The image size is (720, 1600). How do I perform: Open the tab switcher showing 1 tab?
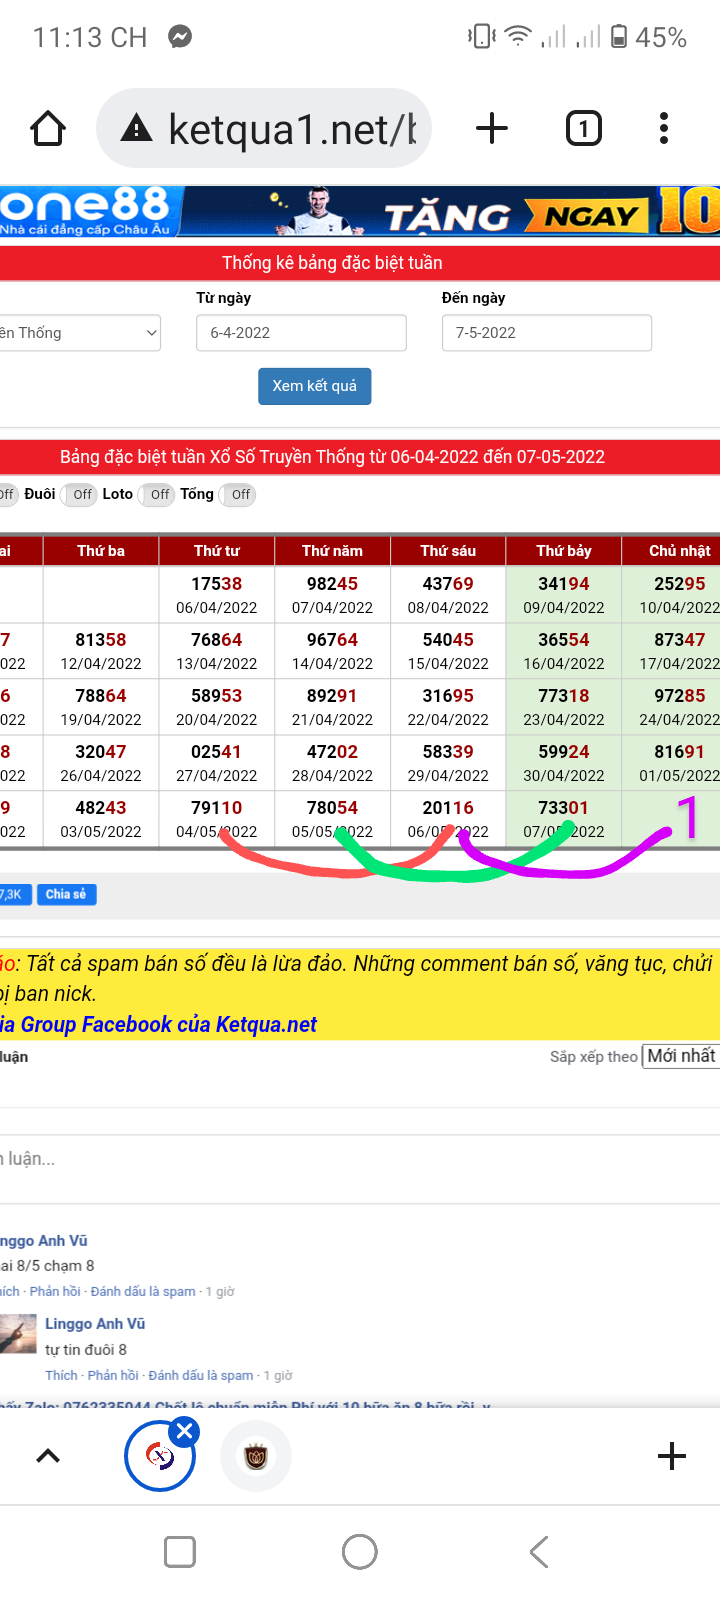tap(584, 128)
